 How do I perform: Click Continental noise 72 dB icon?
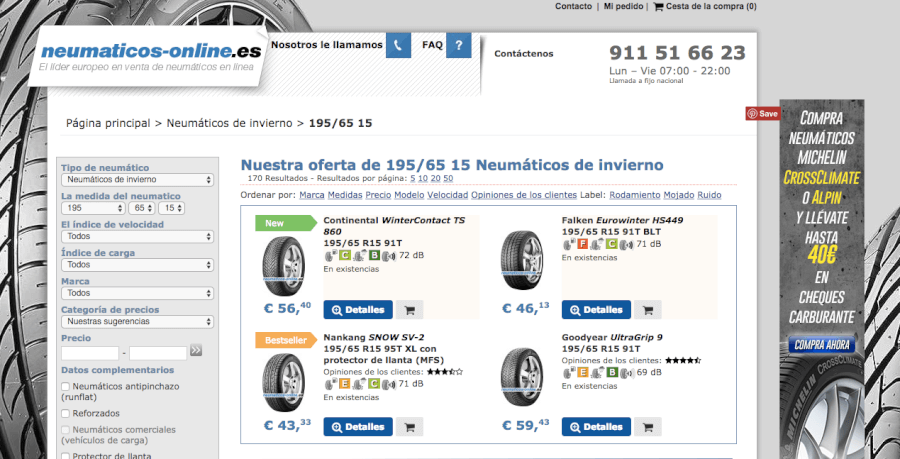point(389,255)
